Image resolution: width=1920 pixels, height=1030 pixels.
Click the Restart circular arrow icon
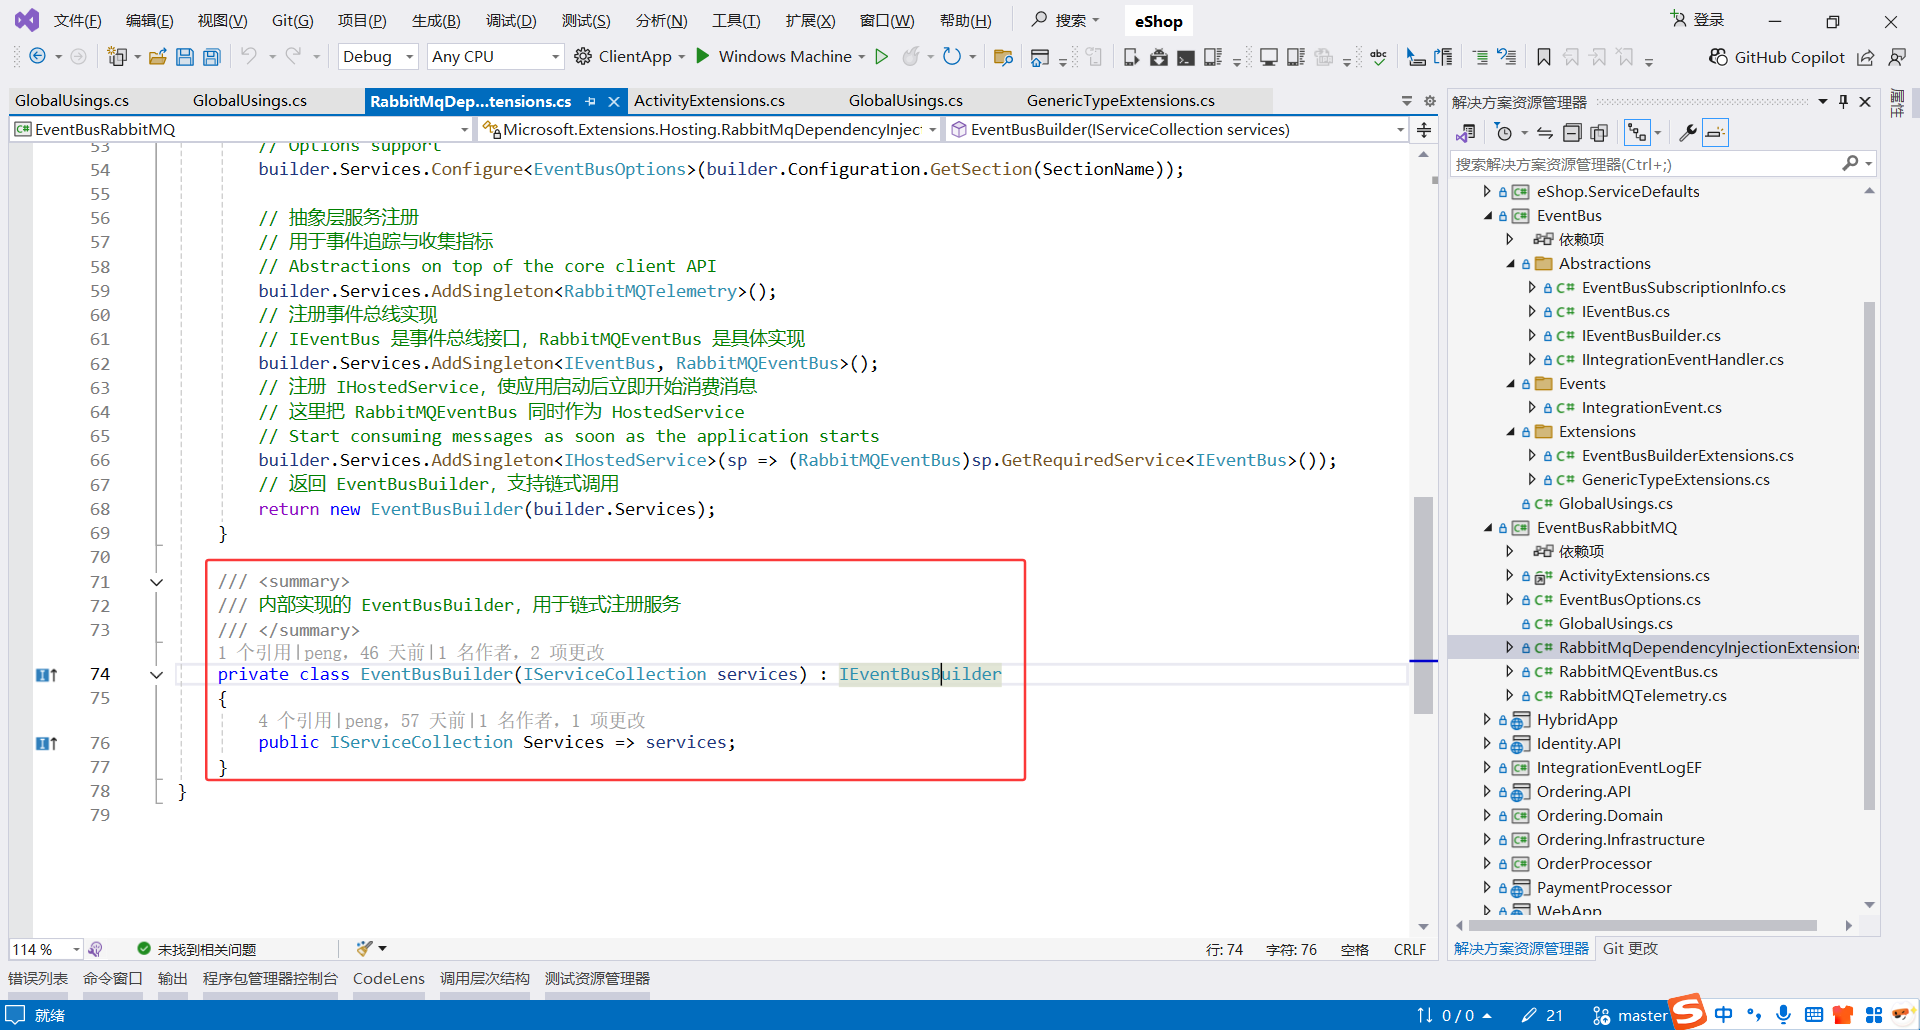point(952,56)
